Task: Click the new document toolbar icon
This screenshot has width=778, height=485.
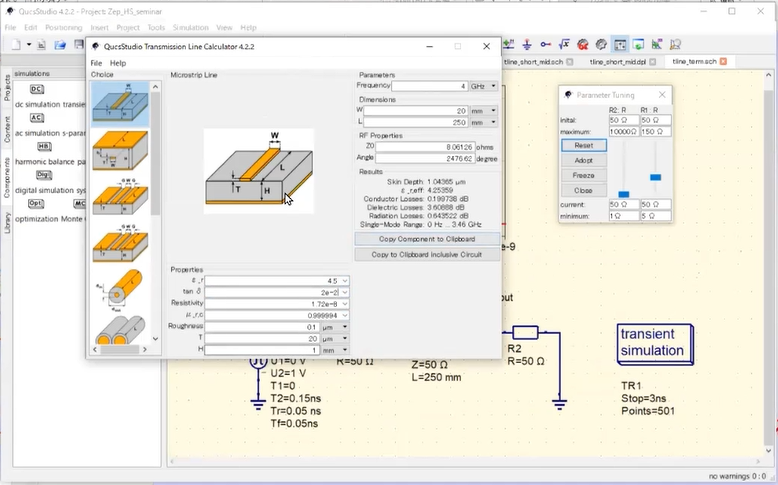Action: (17, 45)
